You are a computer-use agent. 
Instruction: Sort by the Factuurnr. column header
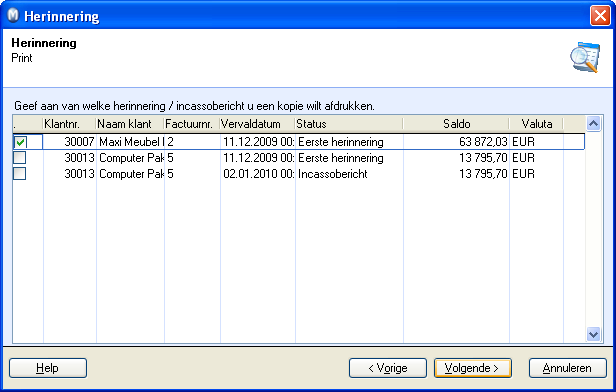point(192,124)
